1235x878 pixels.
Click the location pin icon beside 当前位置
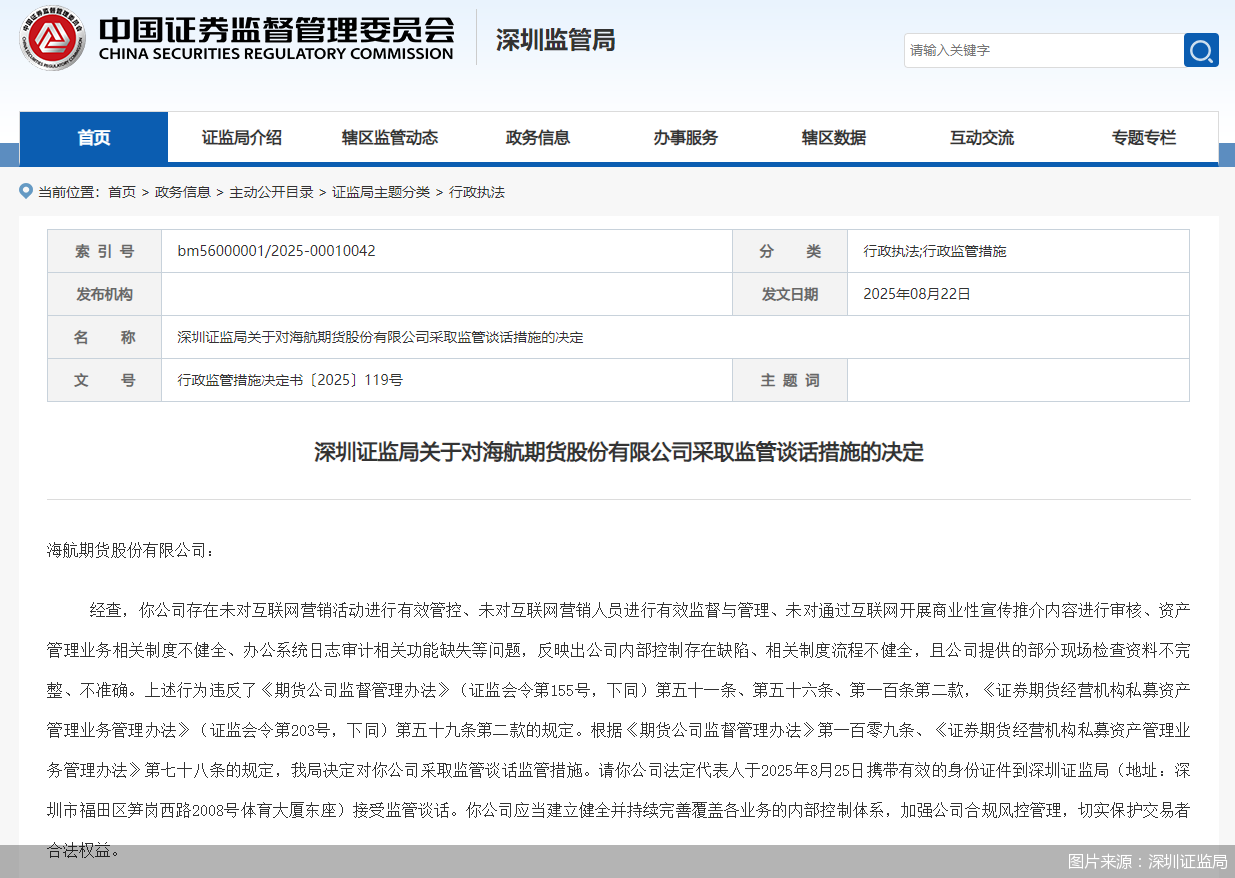click(25, 190)
